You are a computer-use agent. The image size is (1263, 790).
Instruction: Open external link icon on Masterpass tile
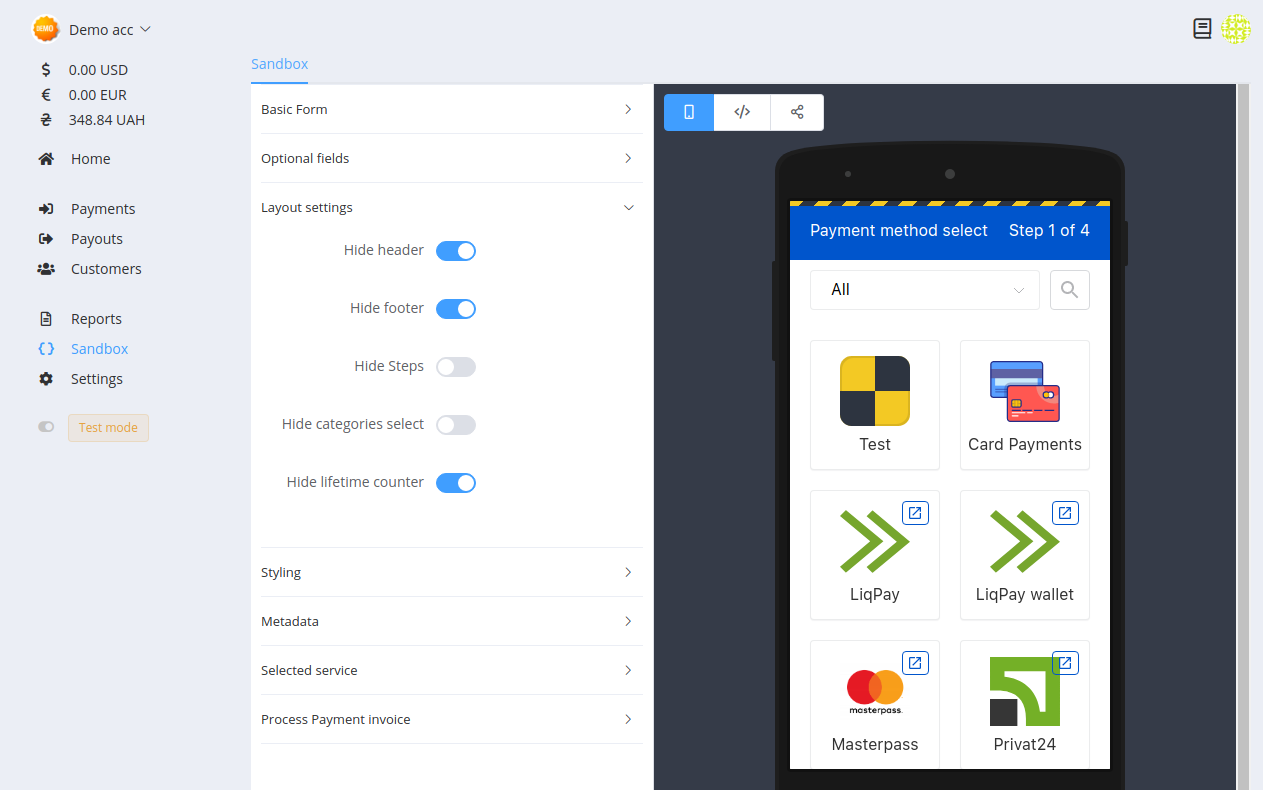point(915,663)
